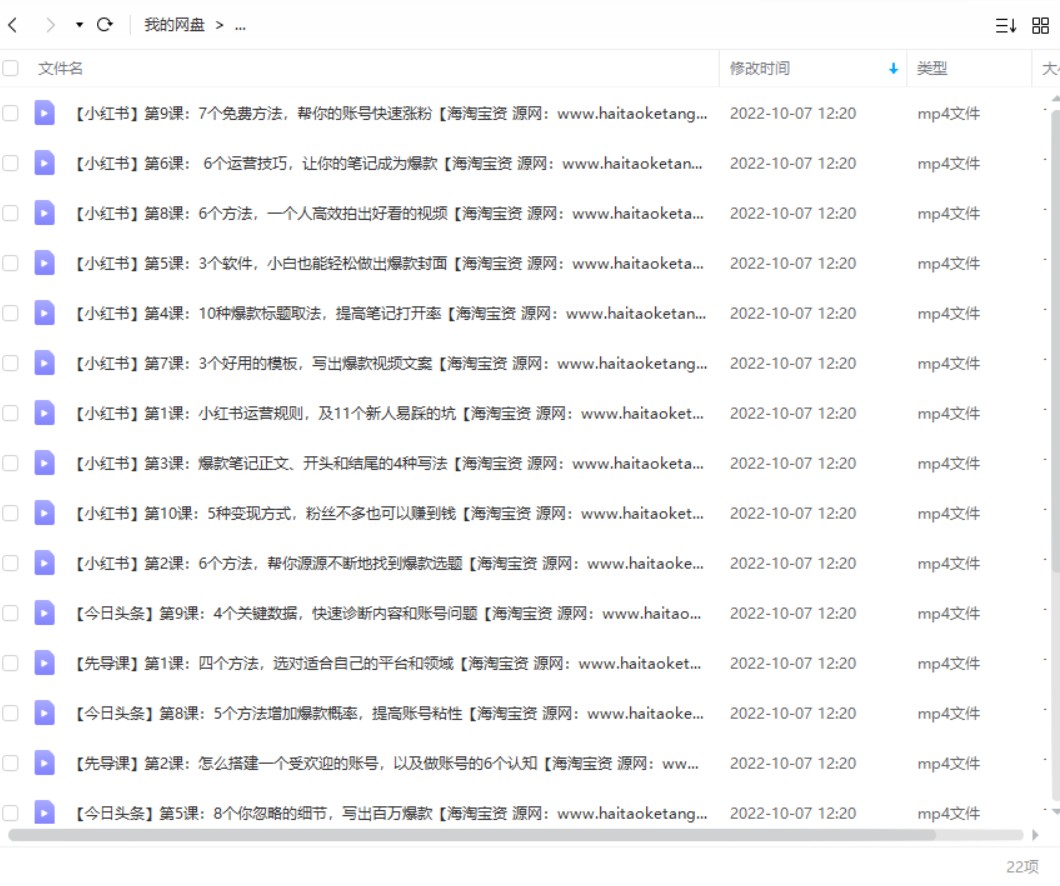The height and width of the screenshot is (886, 1060).
Task: Click video icon of 小红书 第6课
Action: pyautogui.click(x=45, y=163)
